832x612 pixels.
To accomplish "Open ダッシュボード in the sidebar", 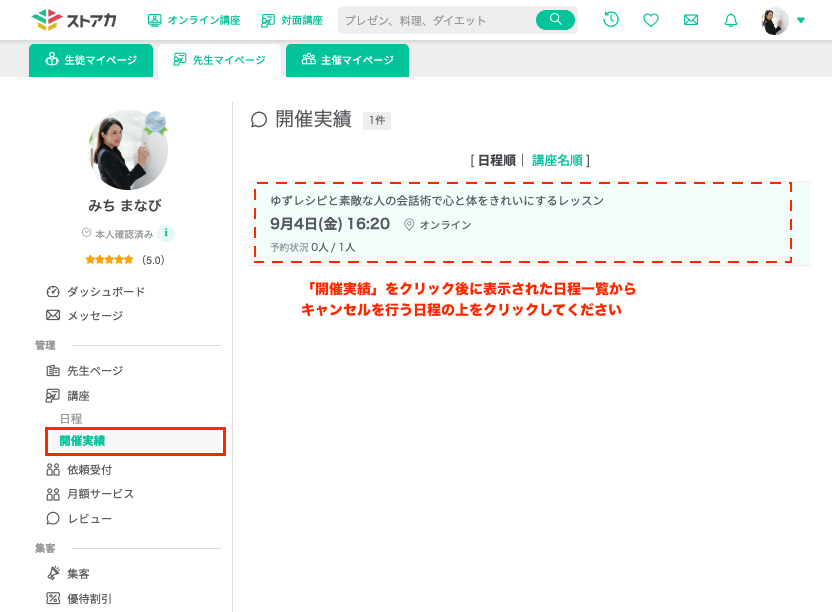I will click(x=96, y=291).
